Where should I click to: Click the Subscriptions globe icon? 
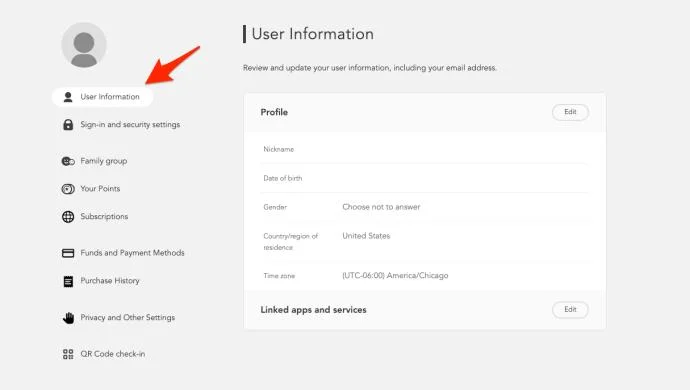click(x=68, y=217)
